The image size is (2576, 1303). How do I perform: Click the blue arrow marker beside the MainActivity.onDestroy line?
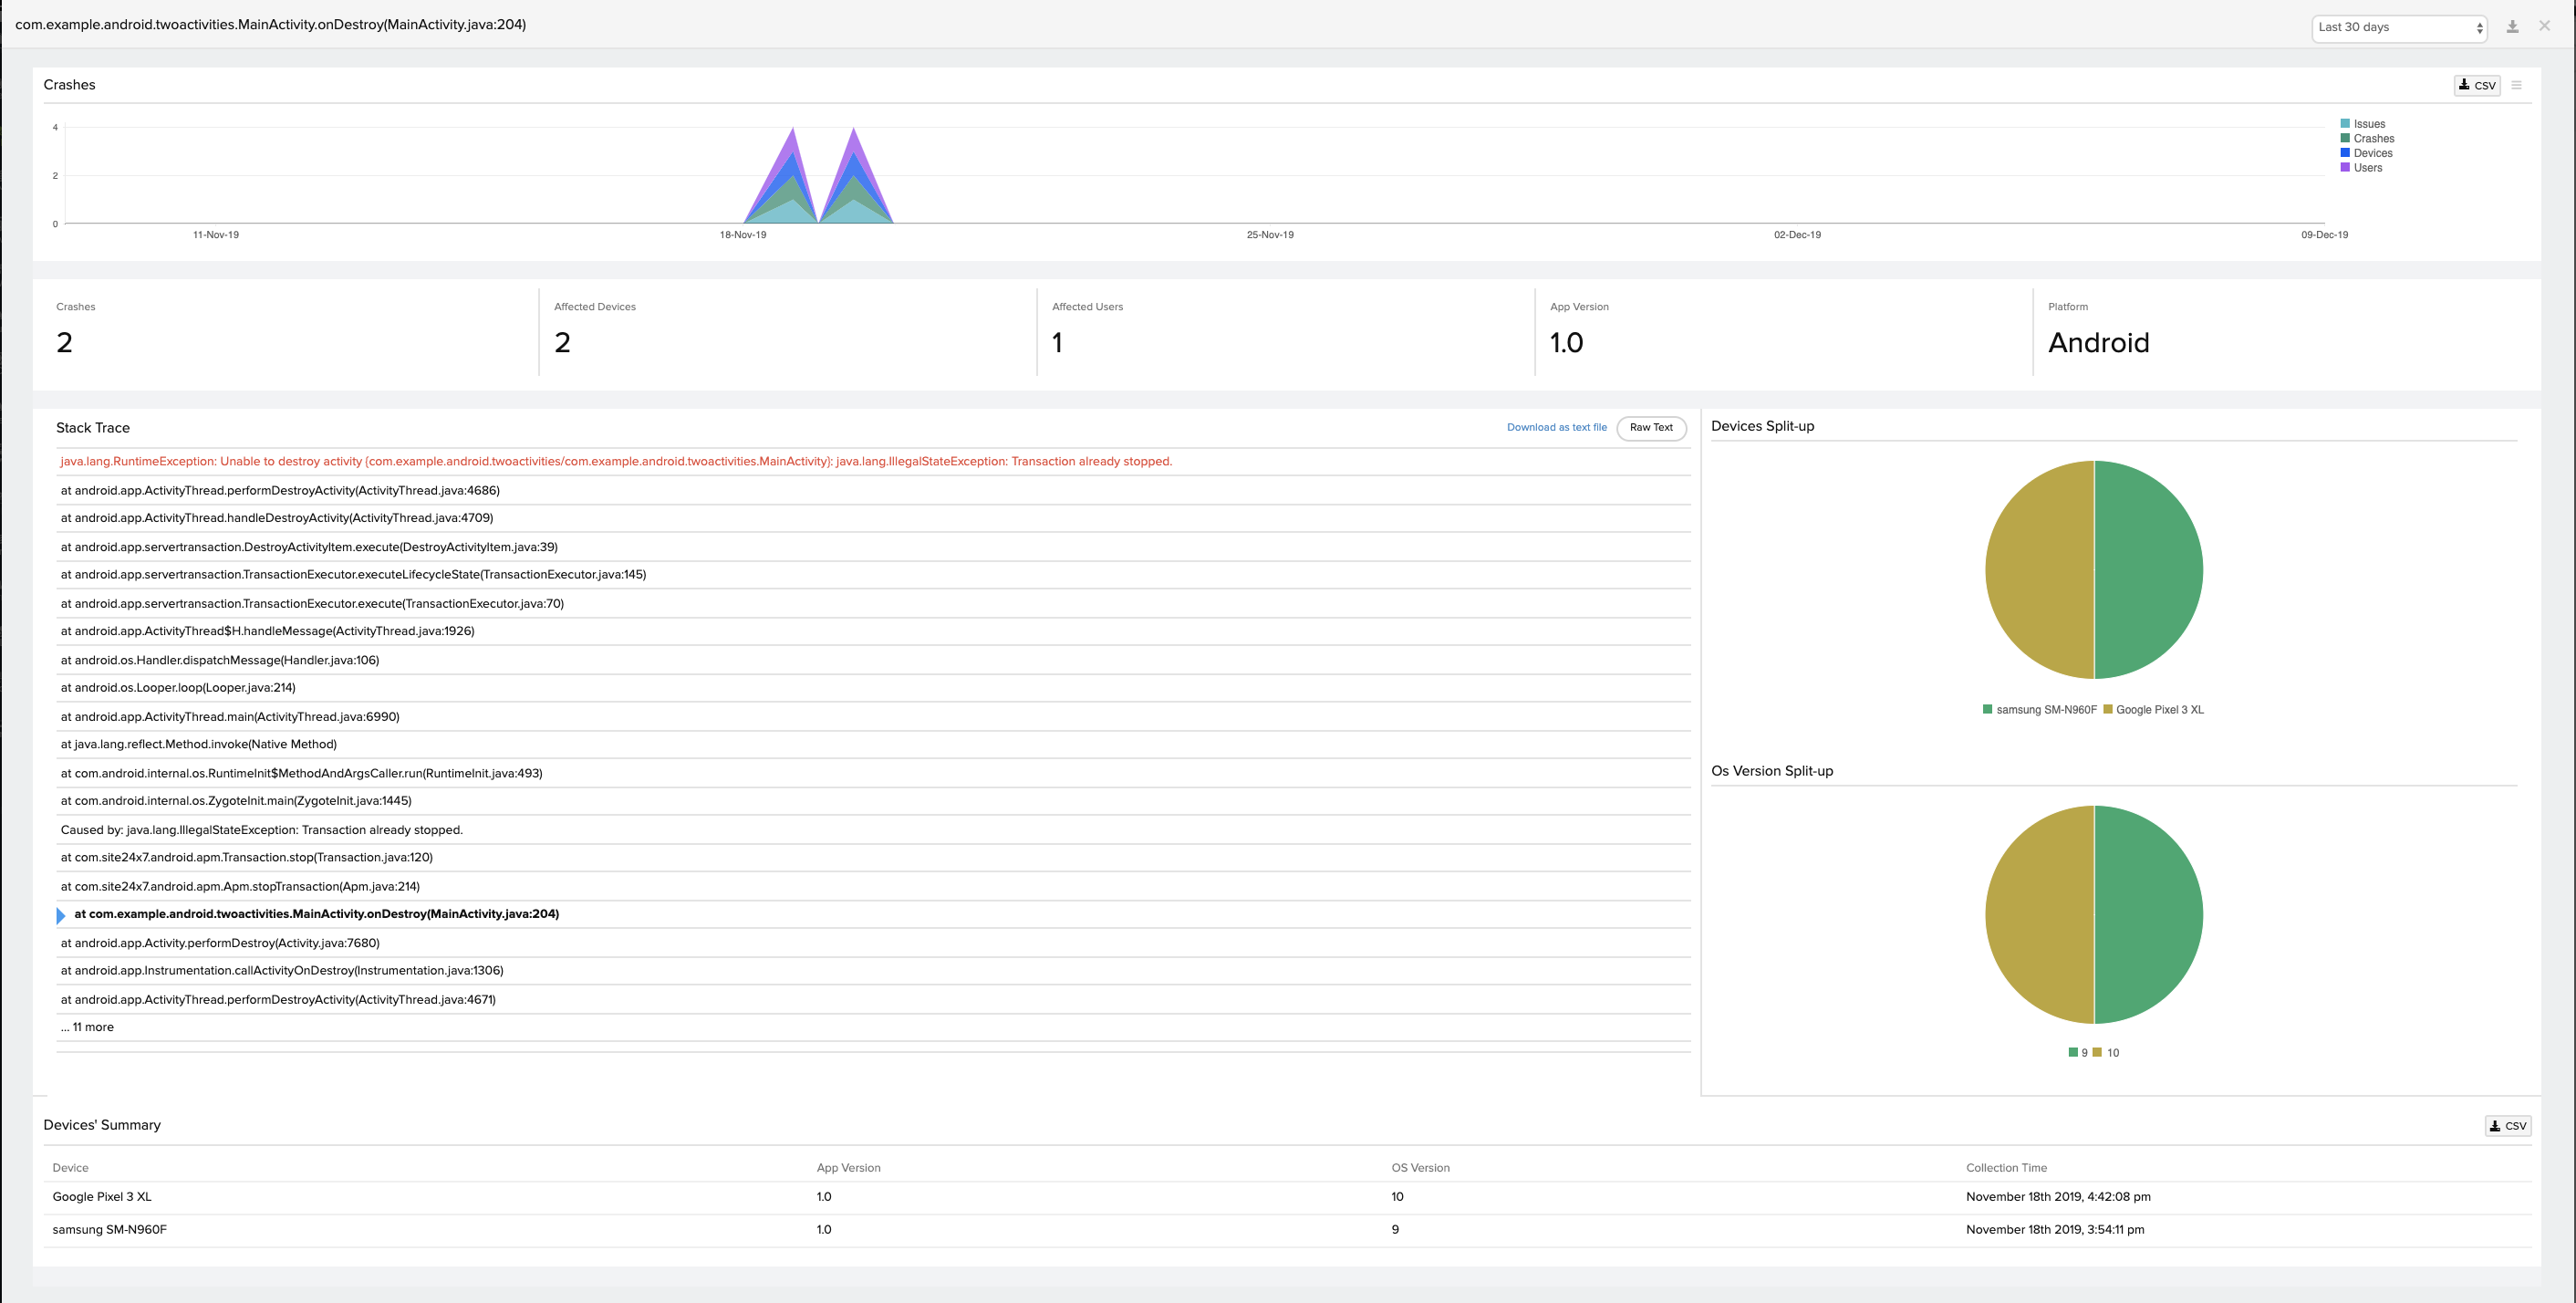pos(61,915)
